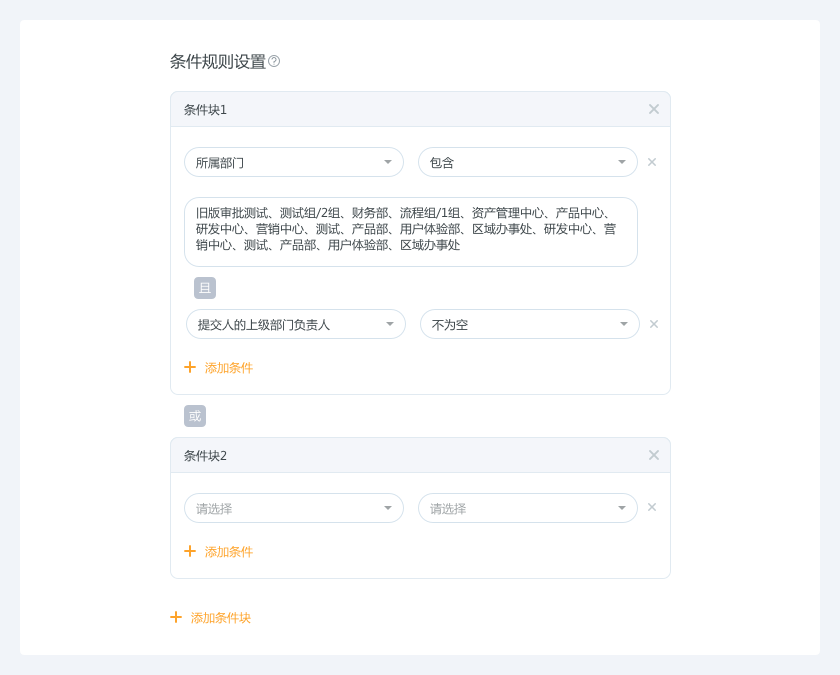Close 条件块1 with its header X icon
The image size is (840, 675).
pos(654,109)
